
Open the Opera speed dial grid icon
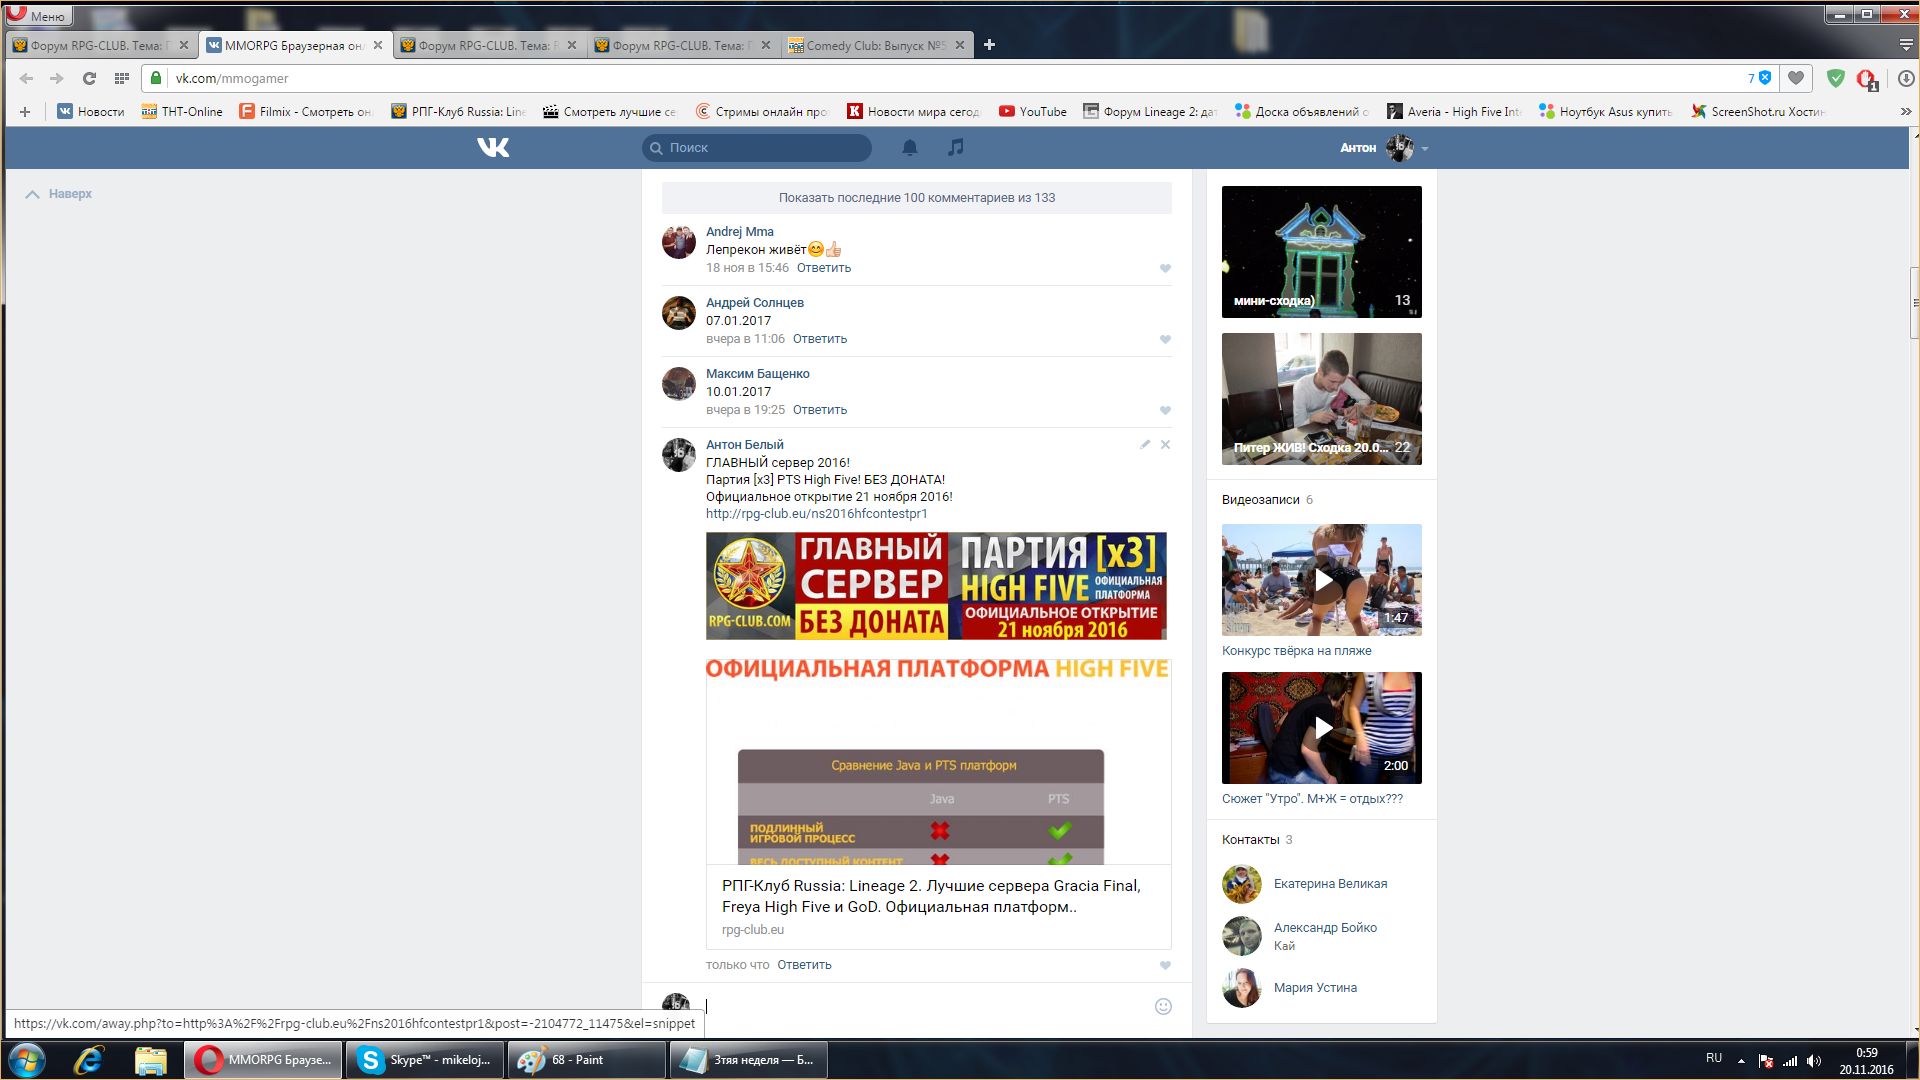(121, 78)
